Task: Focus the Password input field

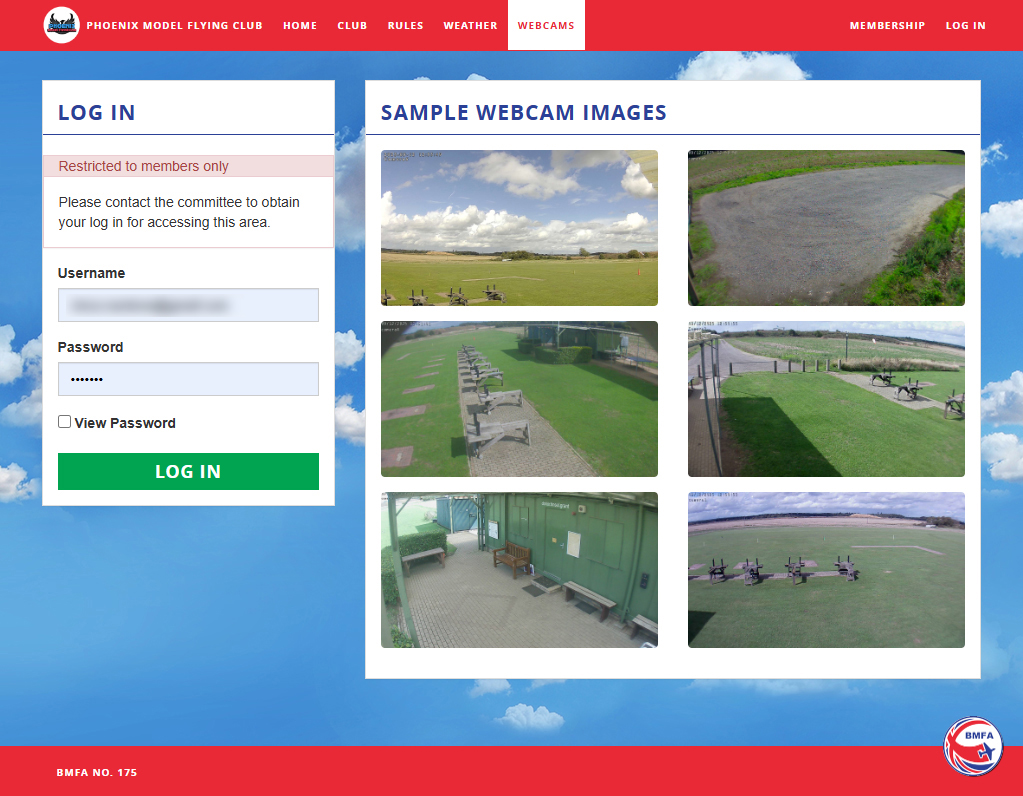Action: coord(188,379)
